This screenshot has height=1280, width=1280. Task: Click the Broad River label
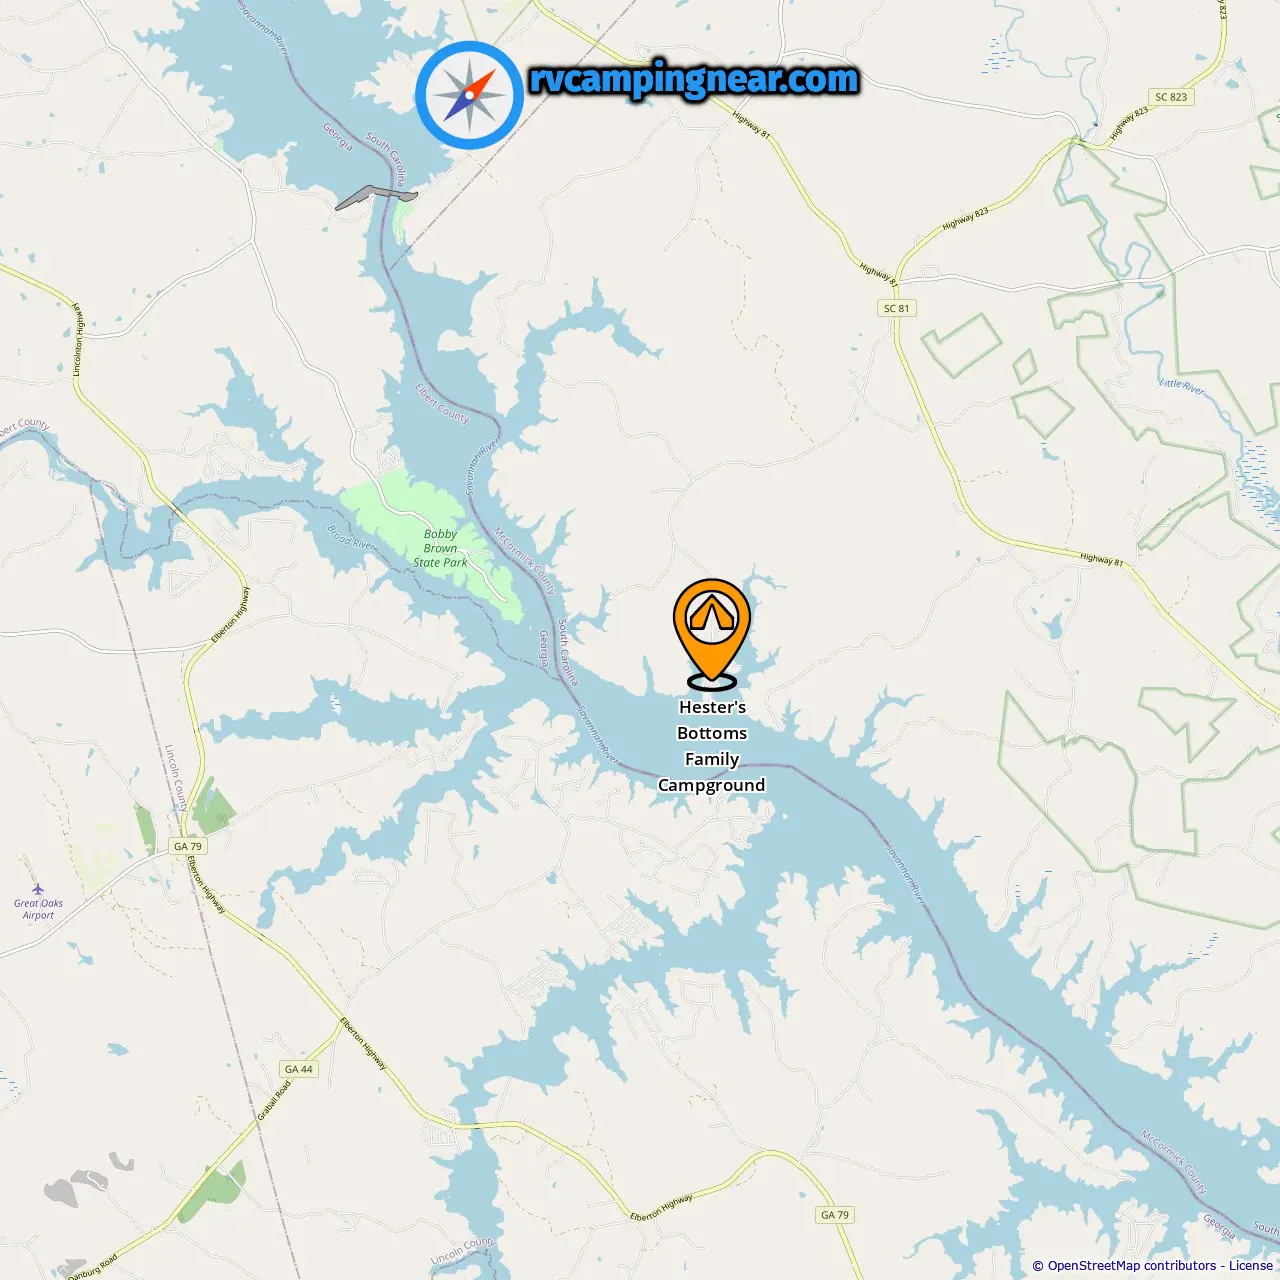click(x=350, y=537)
